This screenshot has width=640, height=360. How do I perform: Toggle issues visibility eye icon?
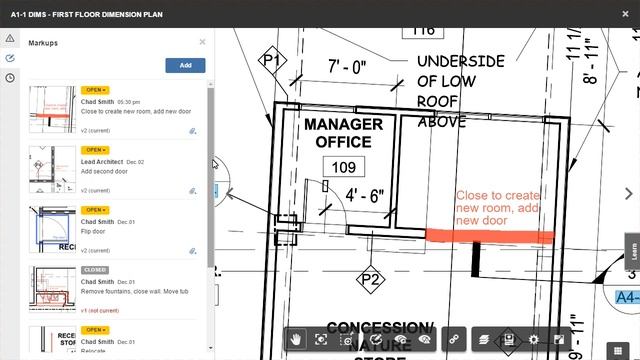pyautogui.click(x=425, y=339)
